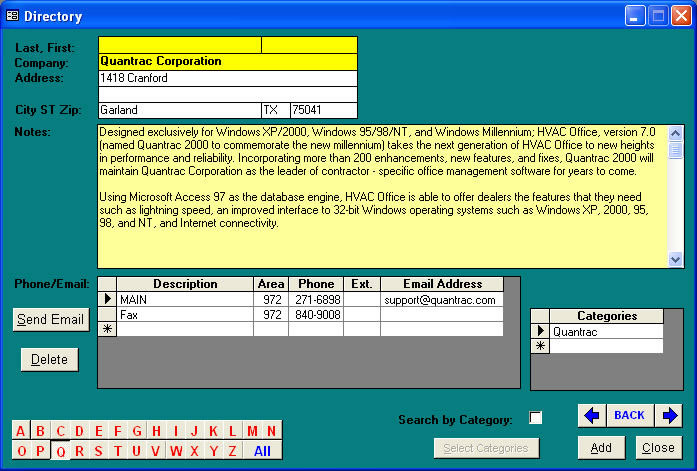Screen dimensions: 697x471
Task: Filter directory by letter A
Action: point(20,431)
